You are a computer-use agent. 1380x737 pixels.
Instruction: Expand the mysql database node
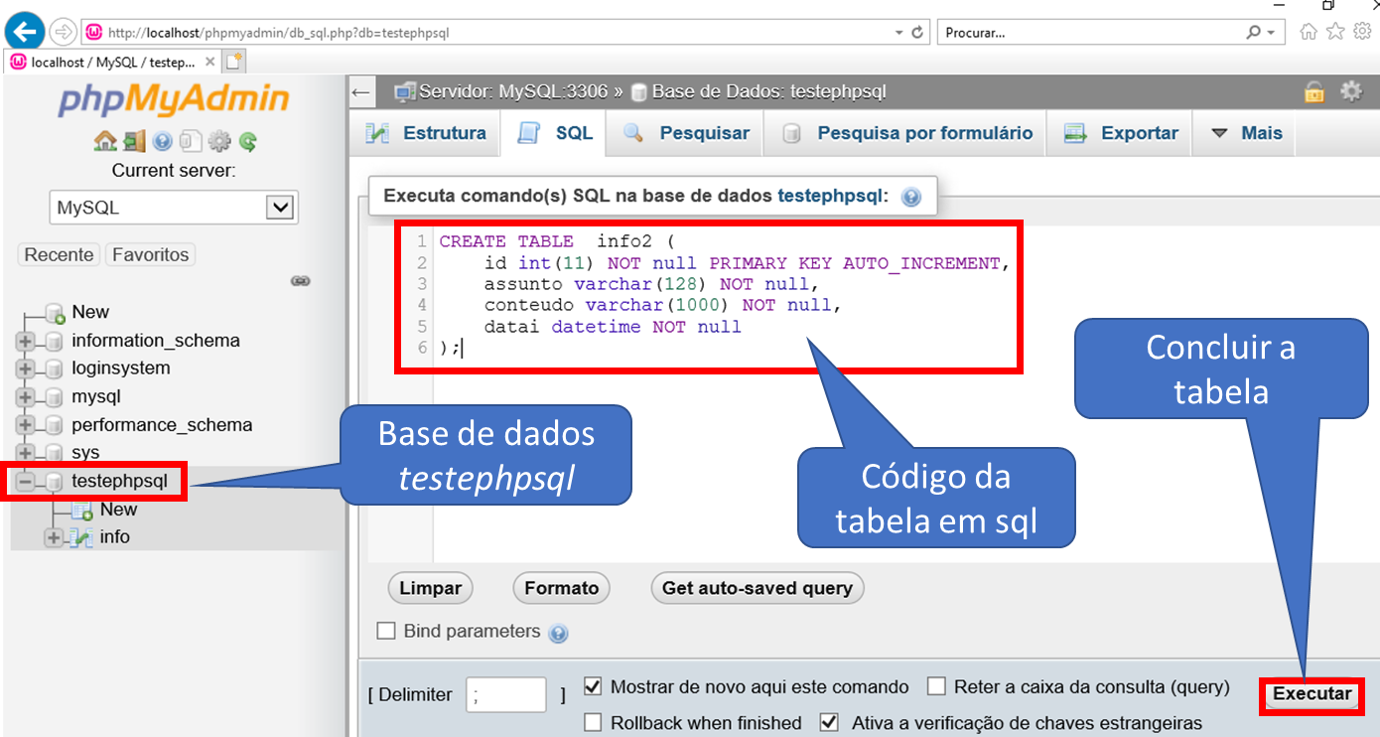coord(25,397)
